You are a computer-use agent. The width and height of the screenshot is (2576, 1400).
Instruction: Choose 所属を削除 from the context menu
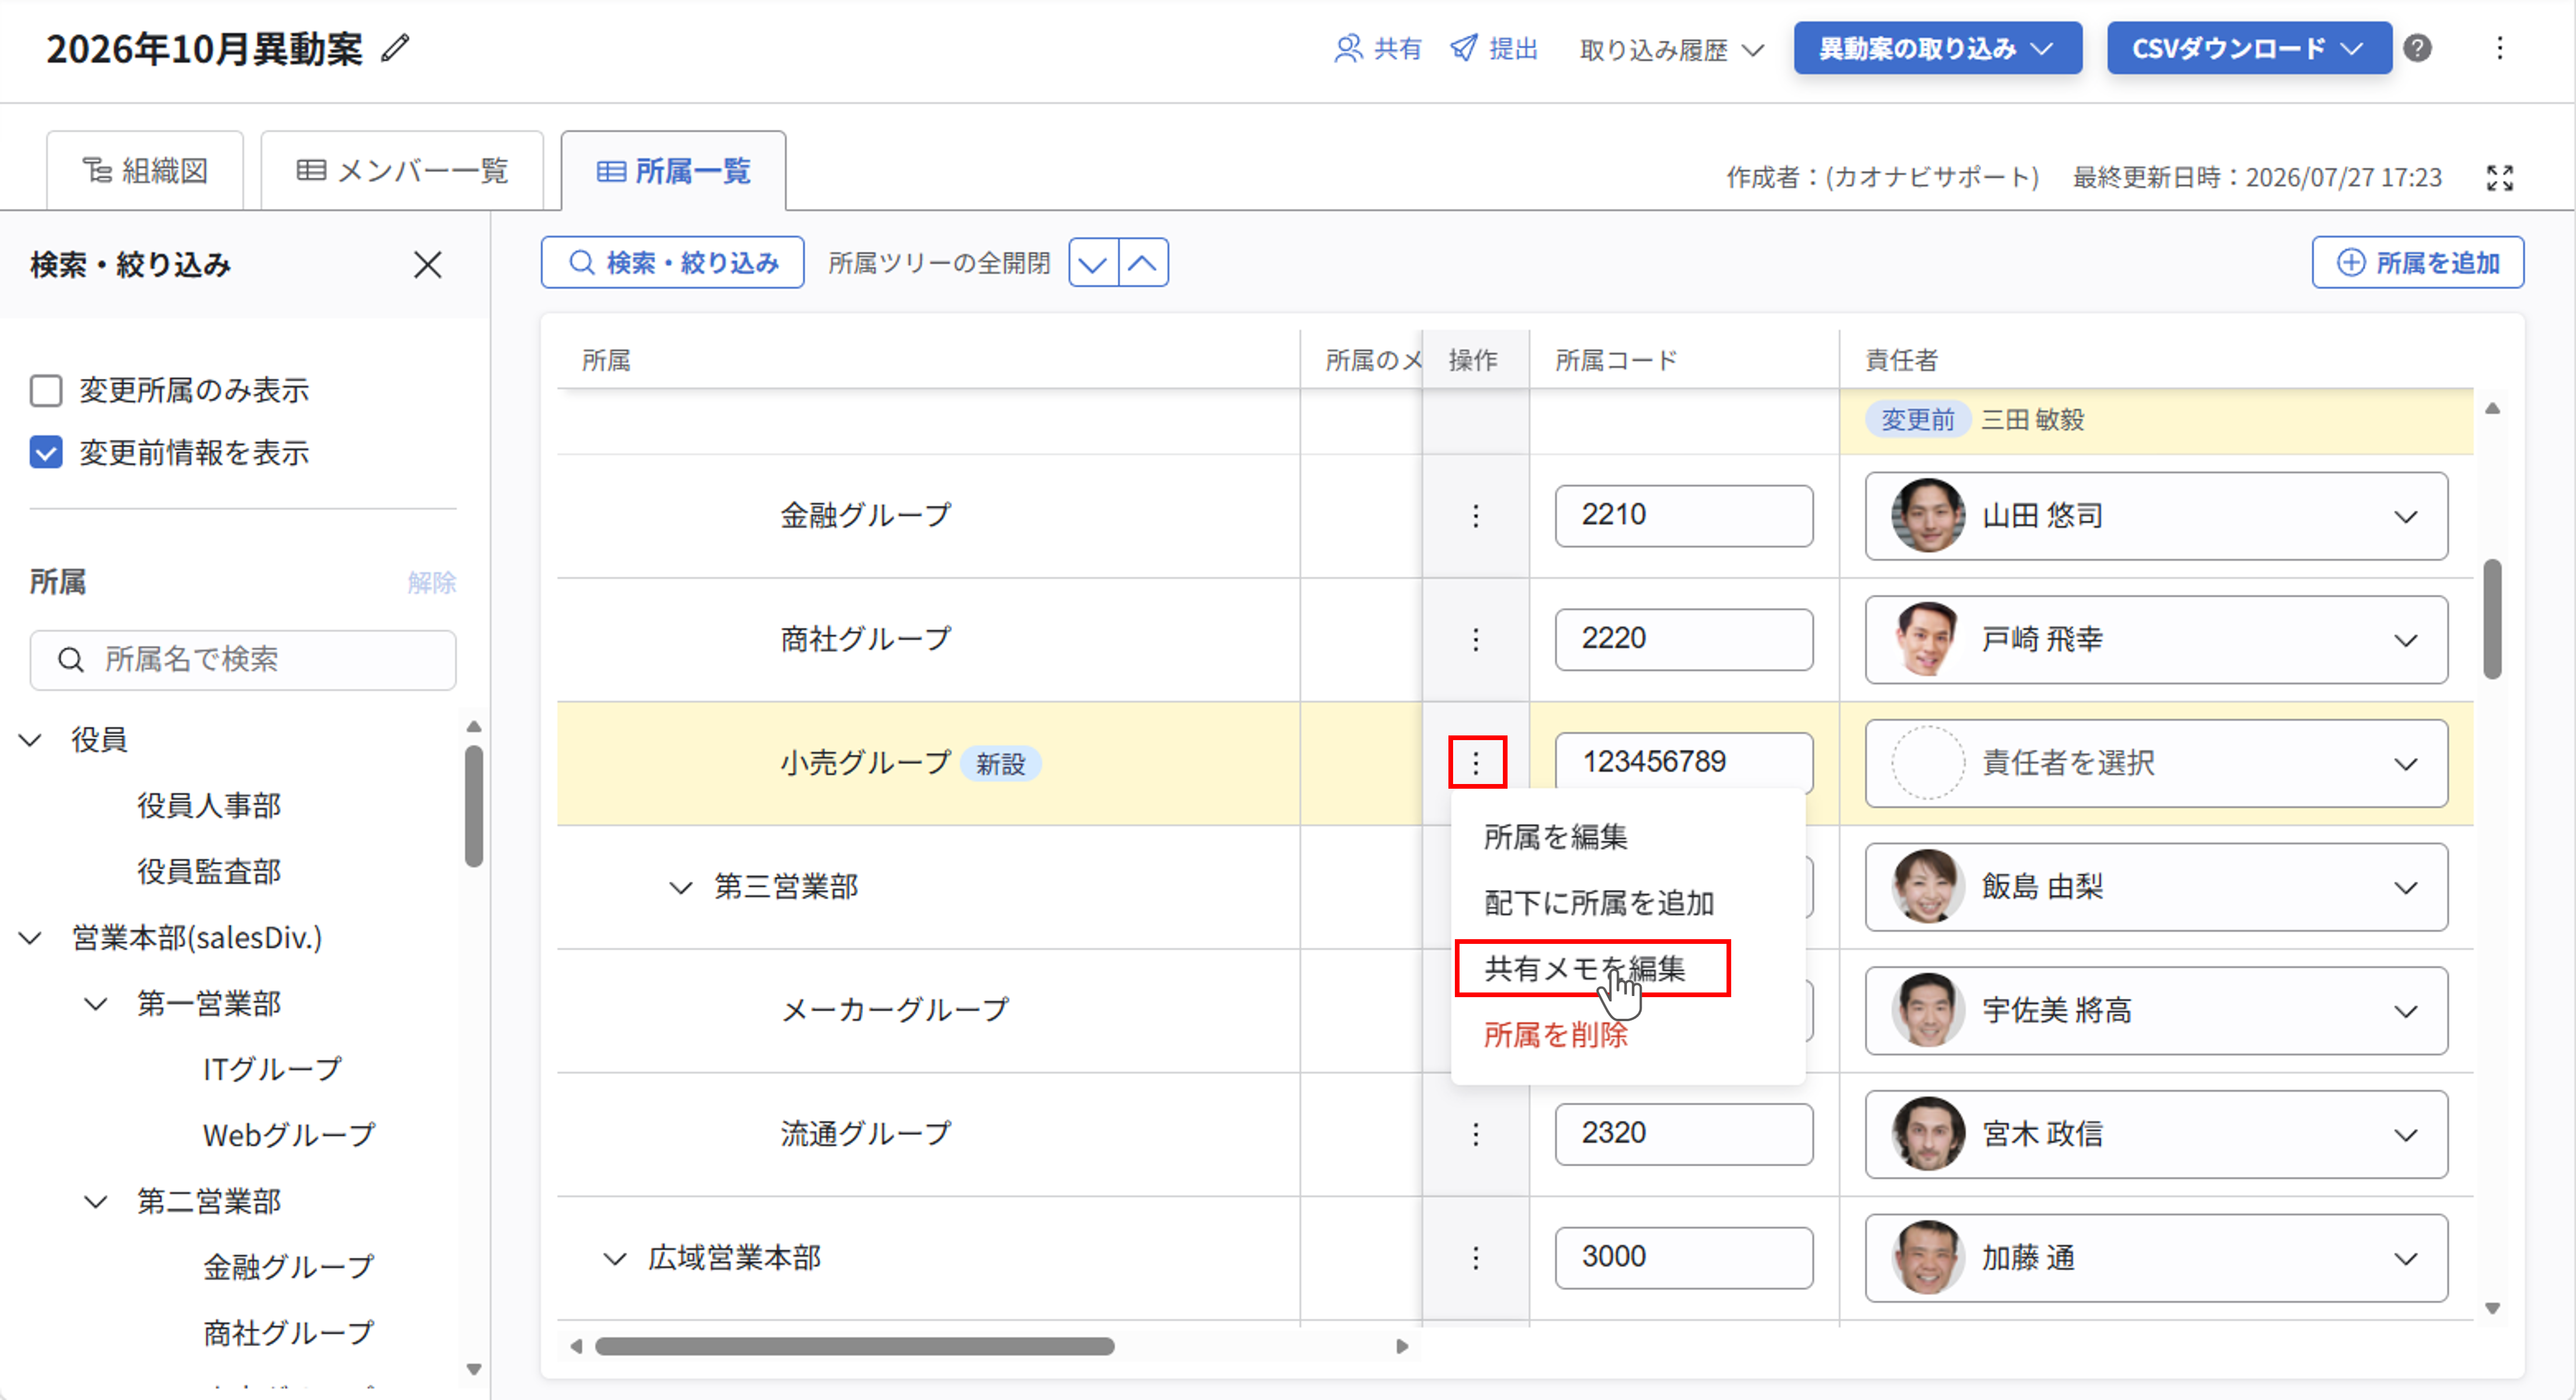(x=1555, y=1035)
